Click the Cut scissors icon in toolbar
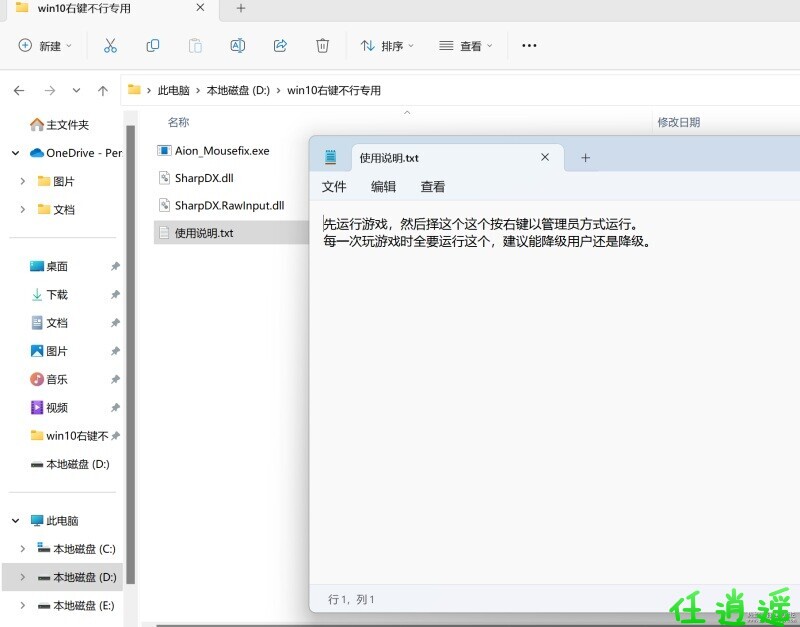The width and height of the screenshot is (800, 627). 110,46
